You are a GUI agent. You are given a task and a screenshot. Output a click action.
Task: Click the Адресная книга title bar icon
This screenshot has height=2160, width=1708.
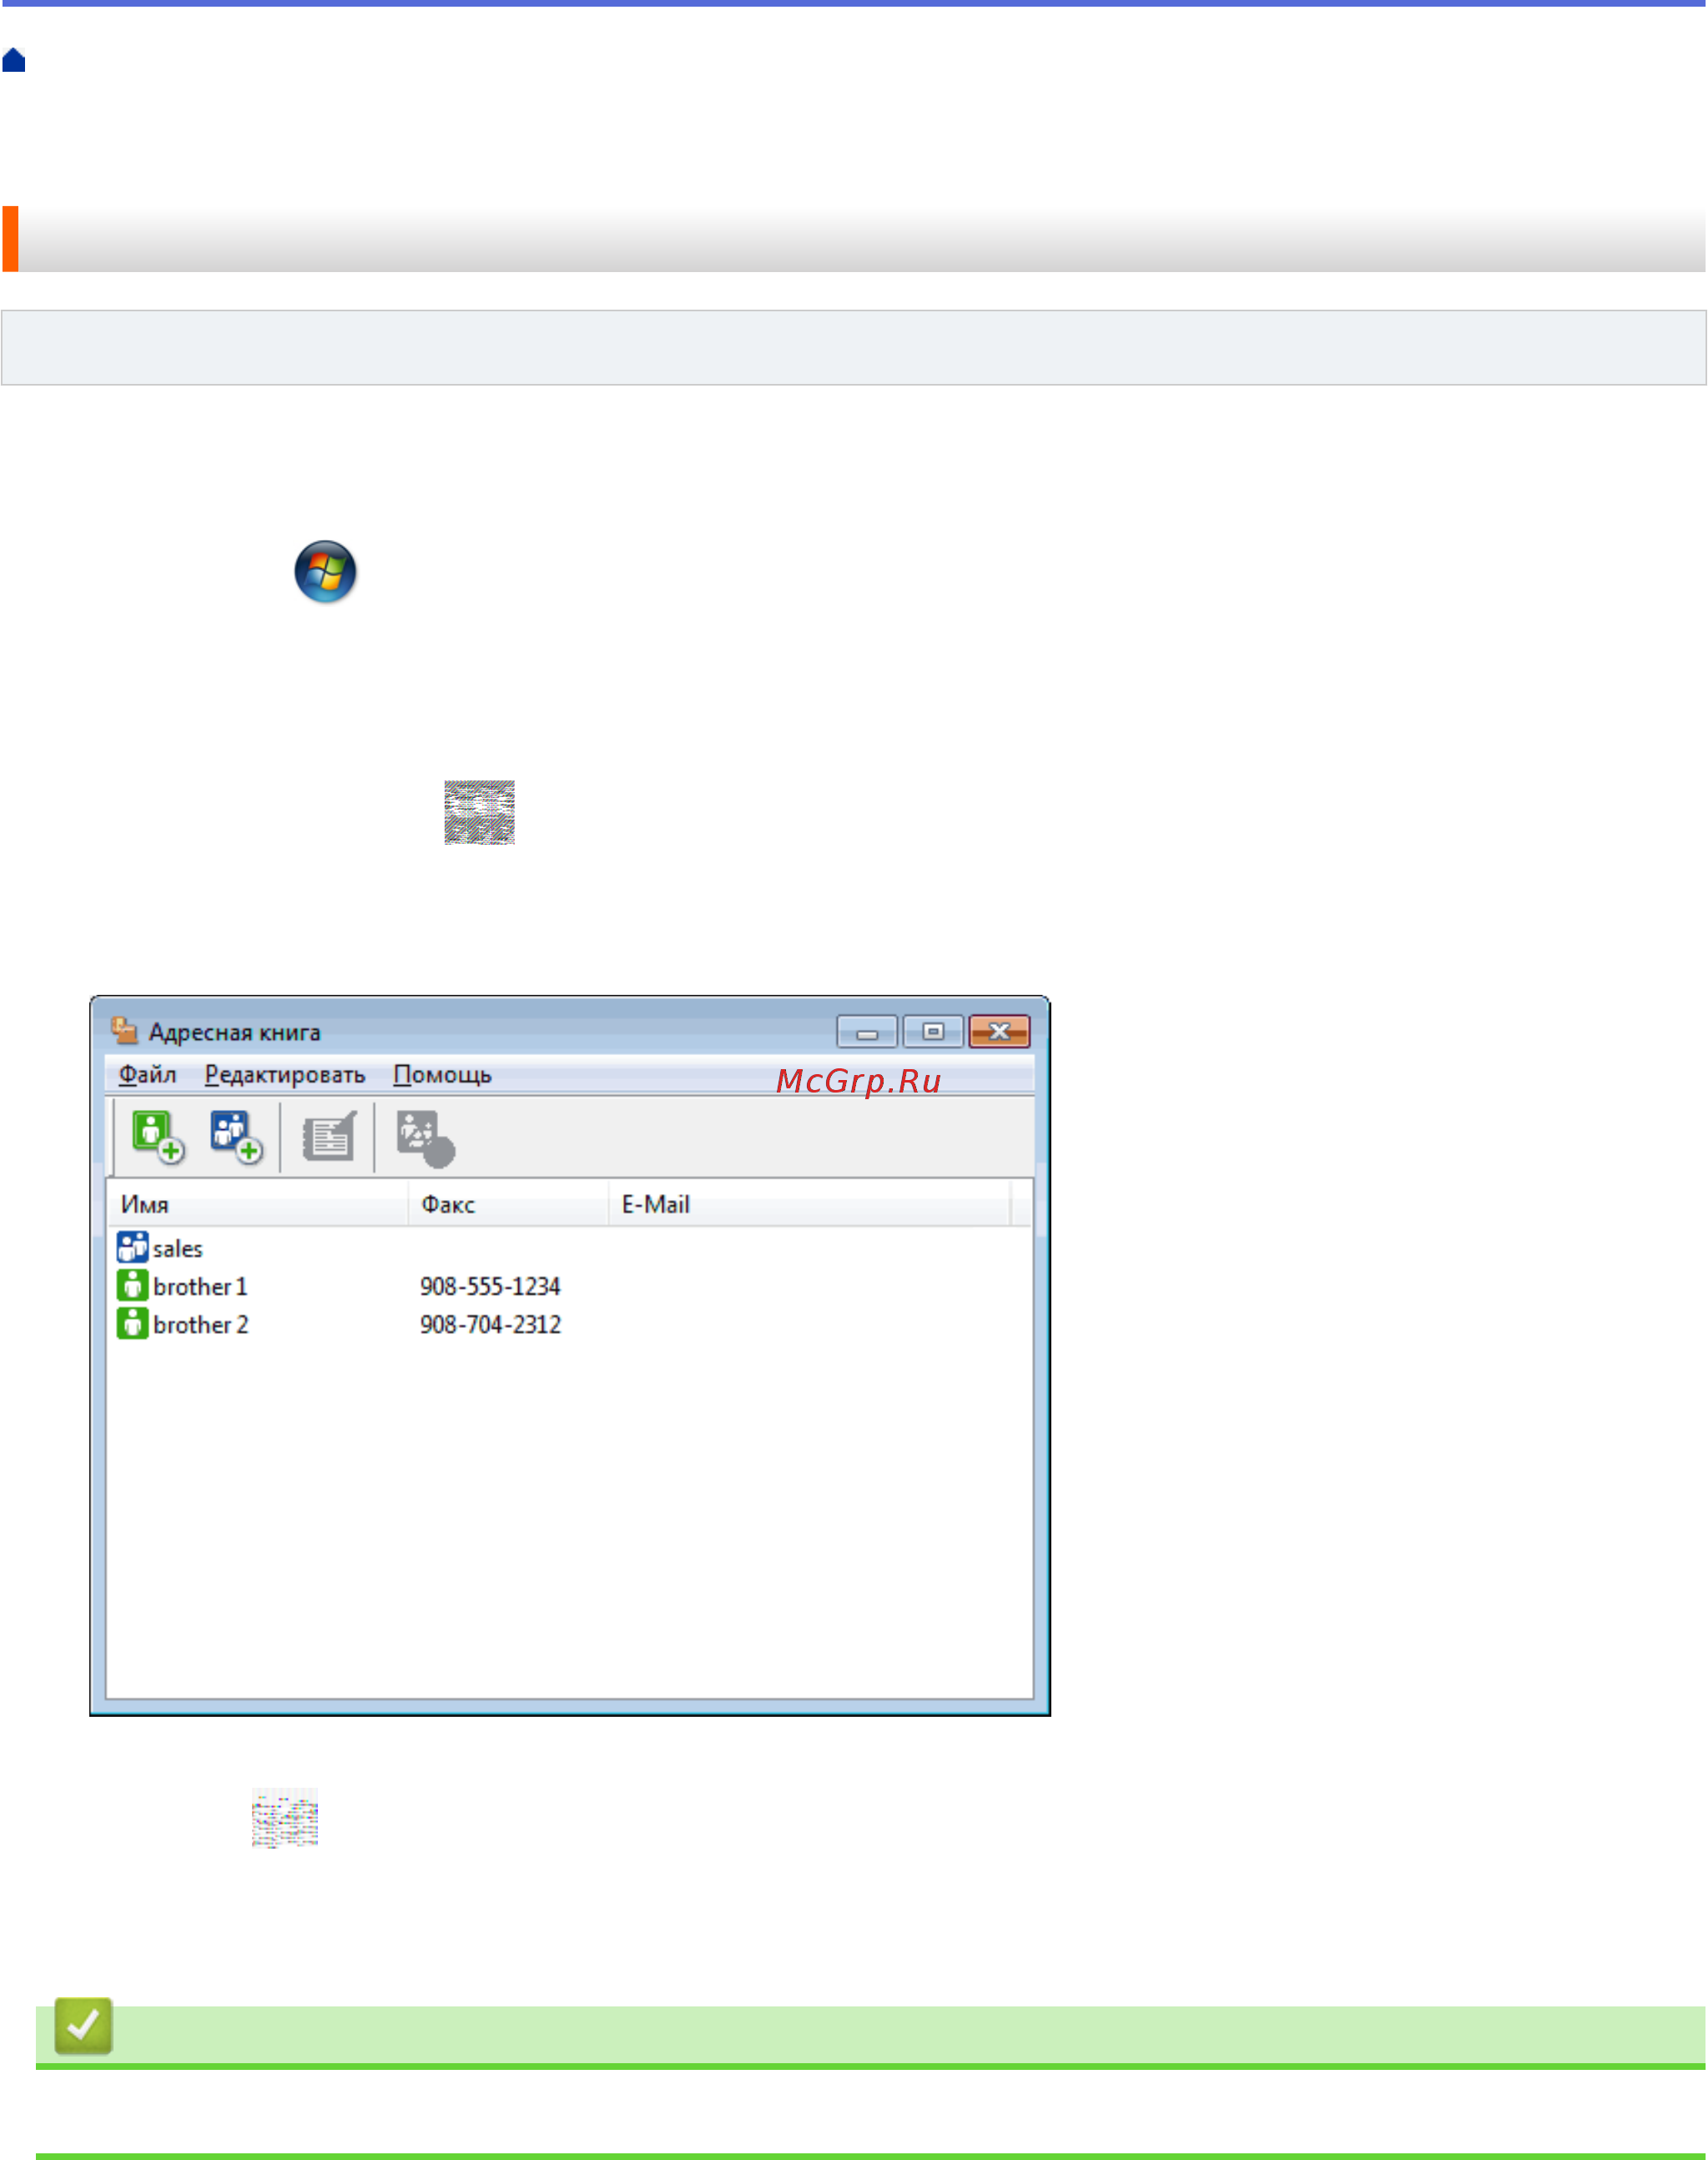tap(124, 1030)
